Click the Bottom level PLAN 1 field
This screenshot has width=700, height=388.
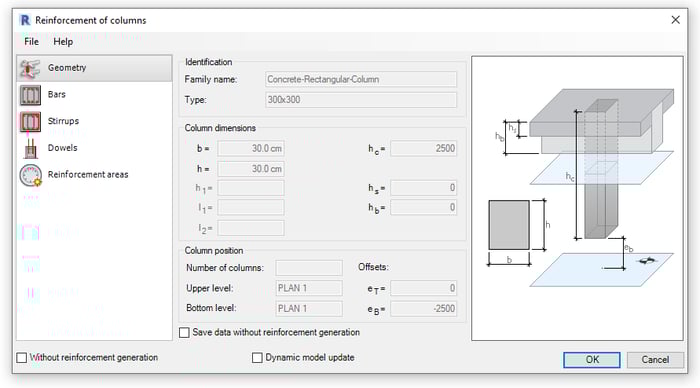click(x=309, y=309)
